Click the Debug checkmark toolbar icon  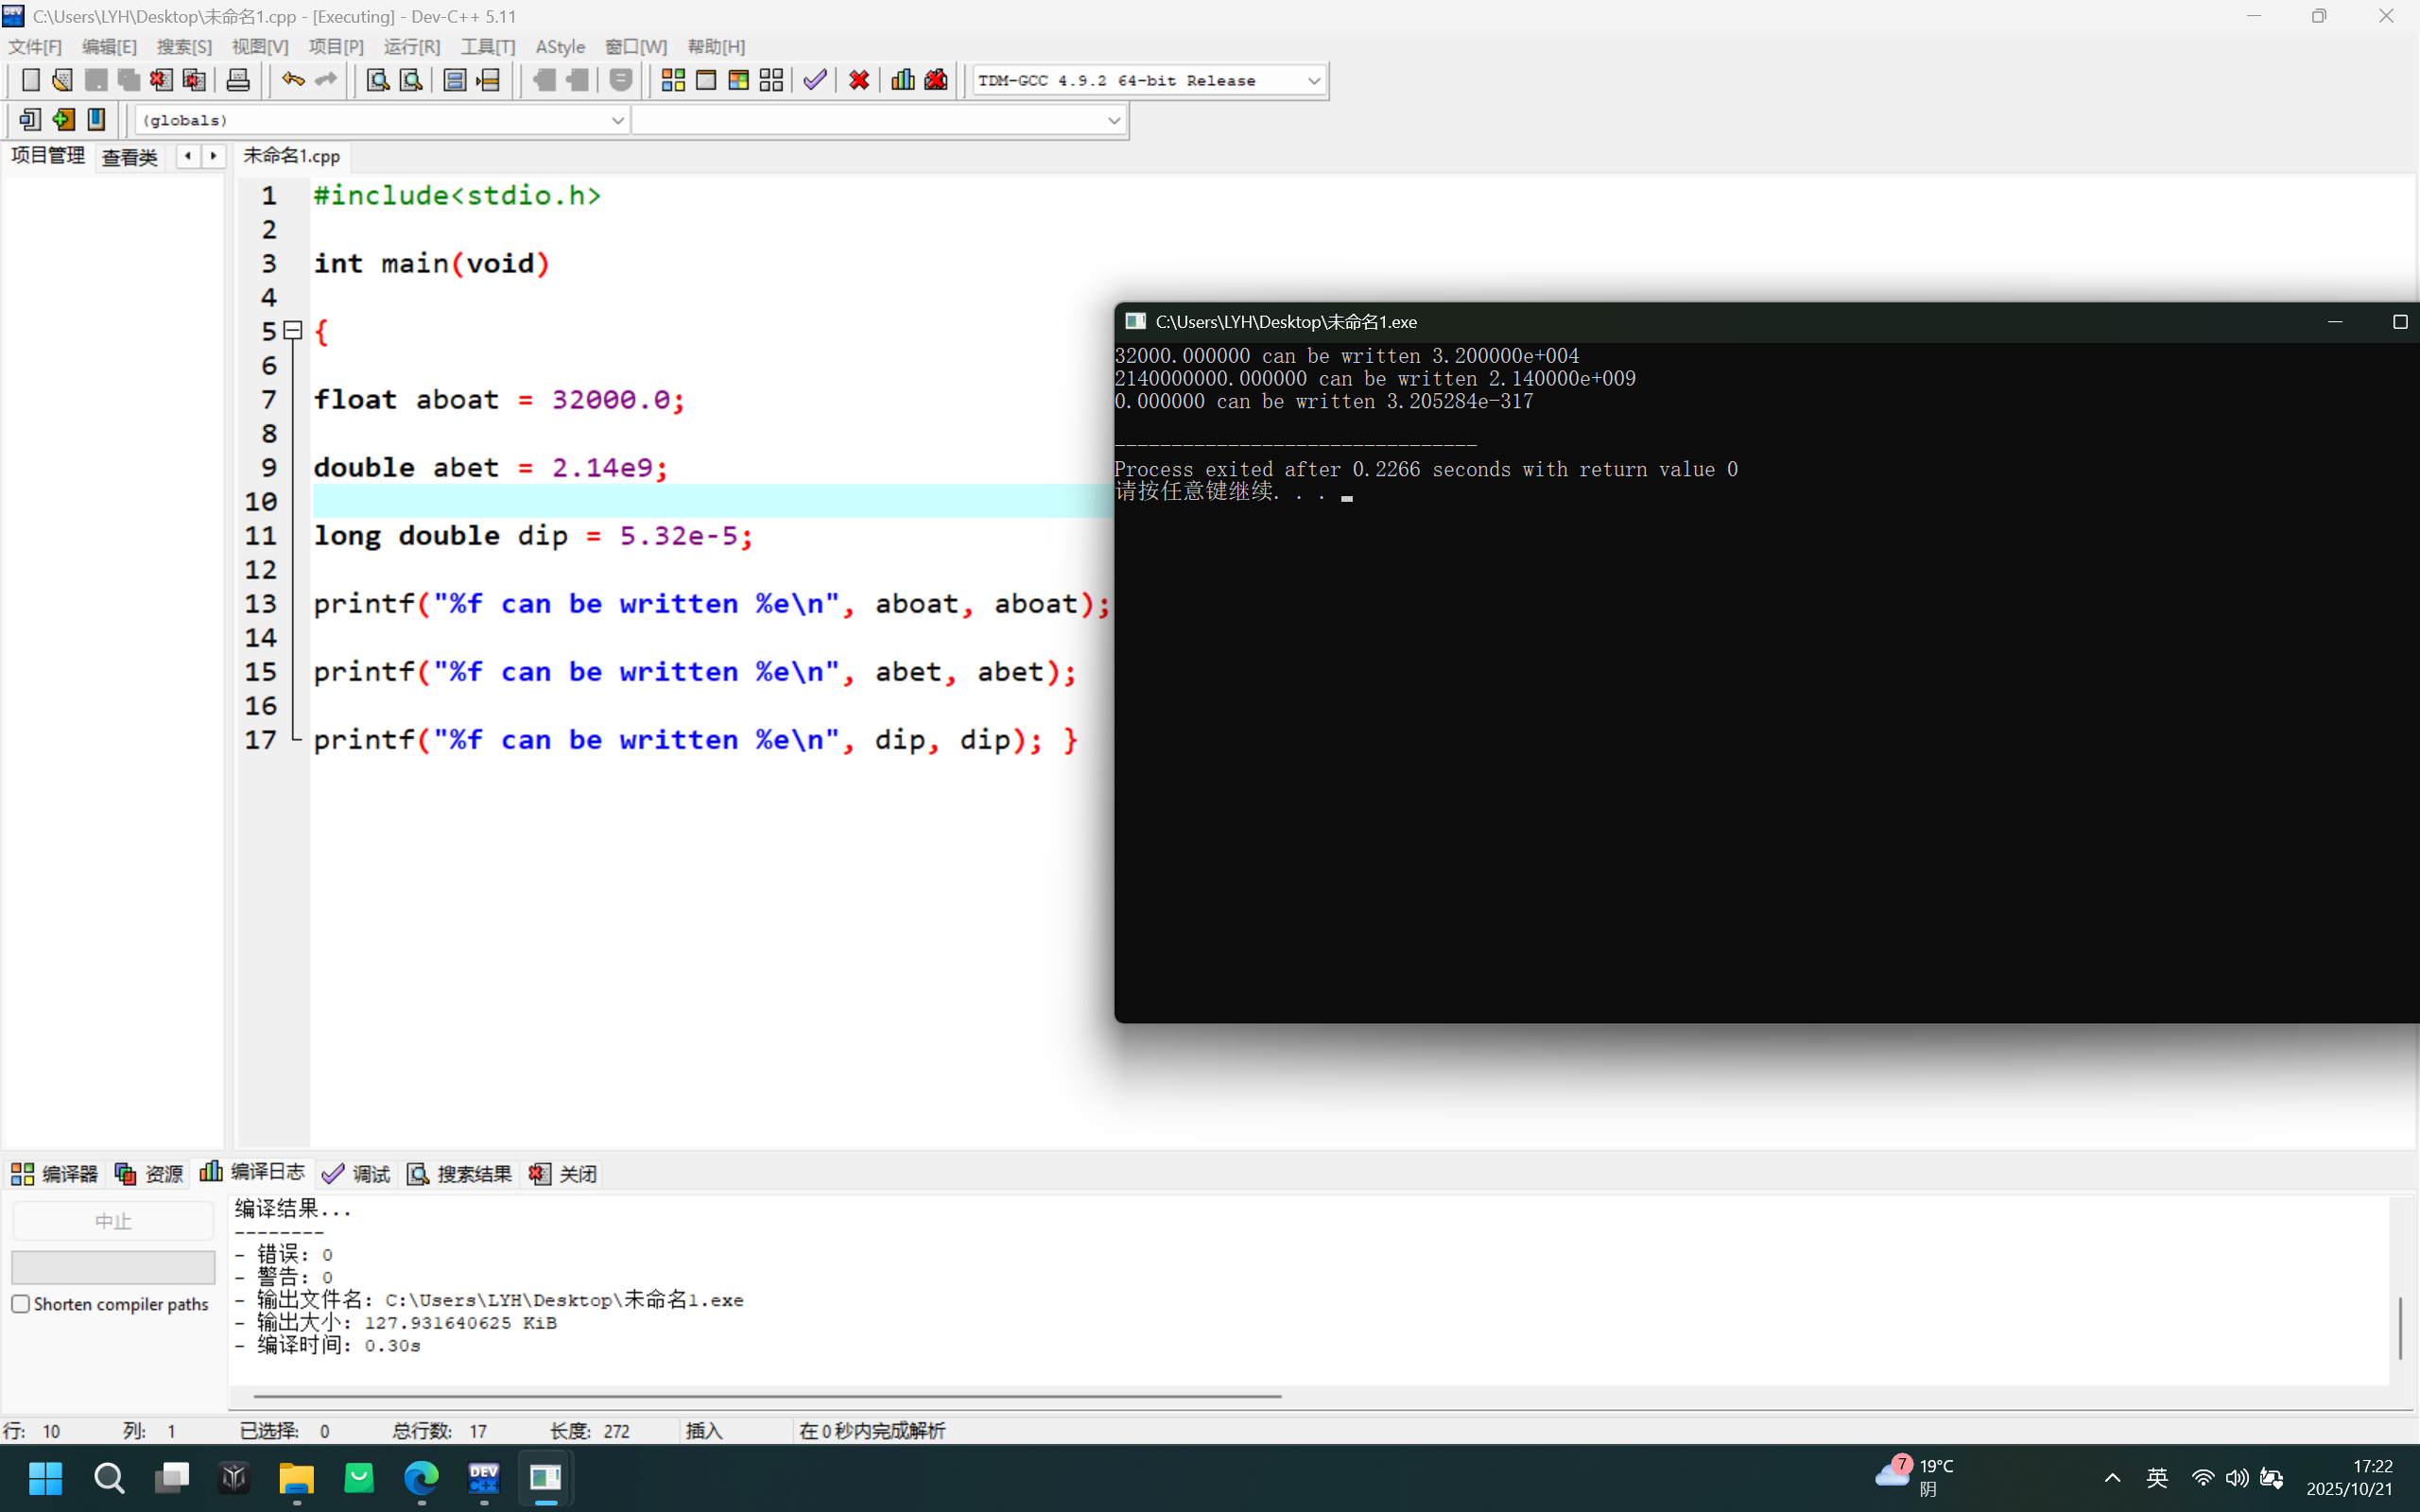[x=815, y=80]
